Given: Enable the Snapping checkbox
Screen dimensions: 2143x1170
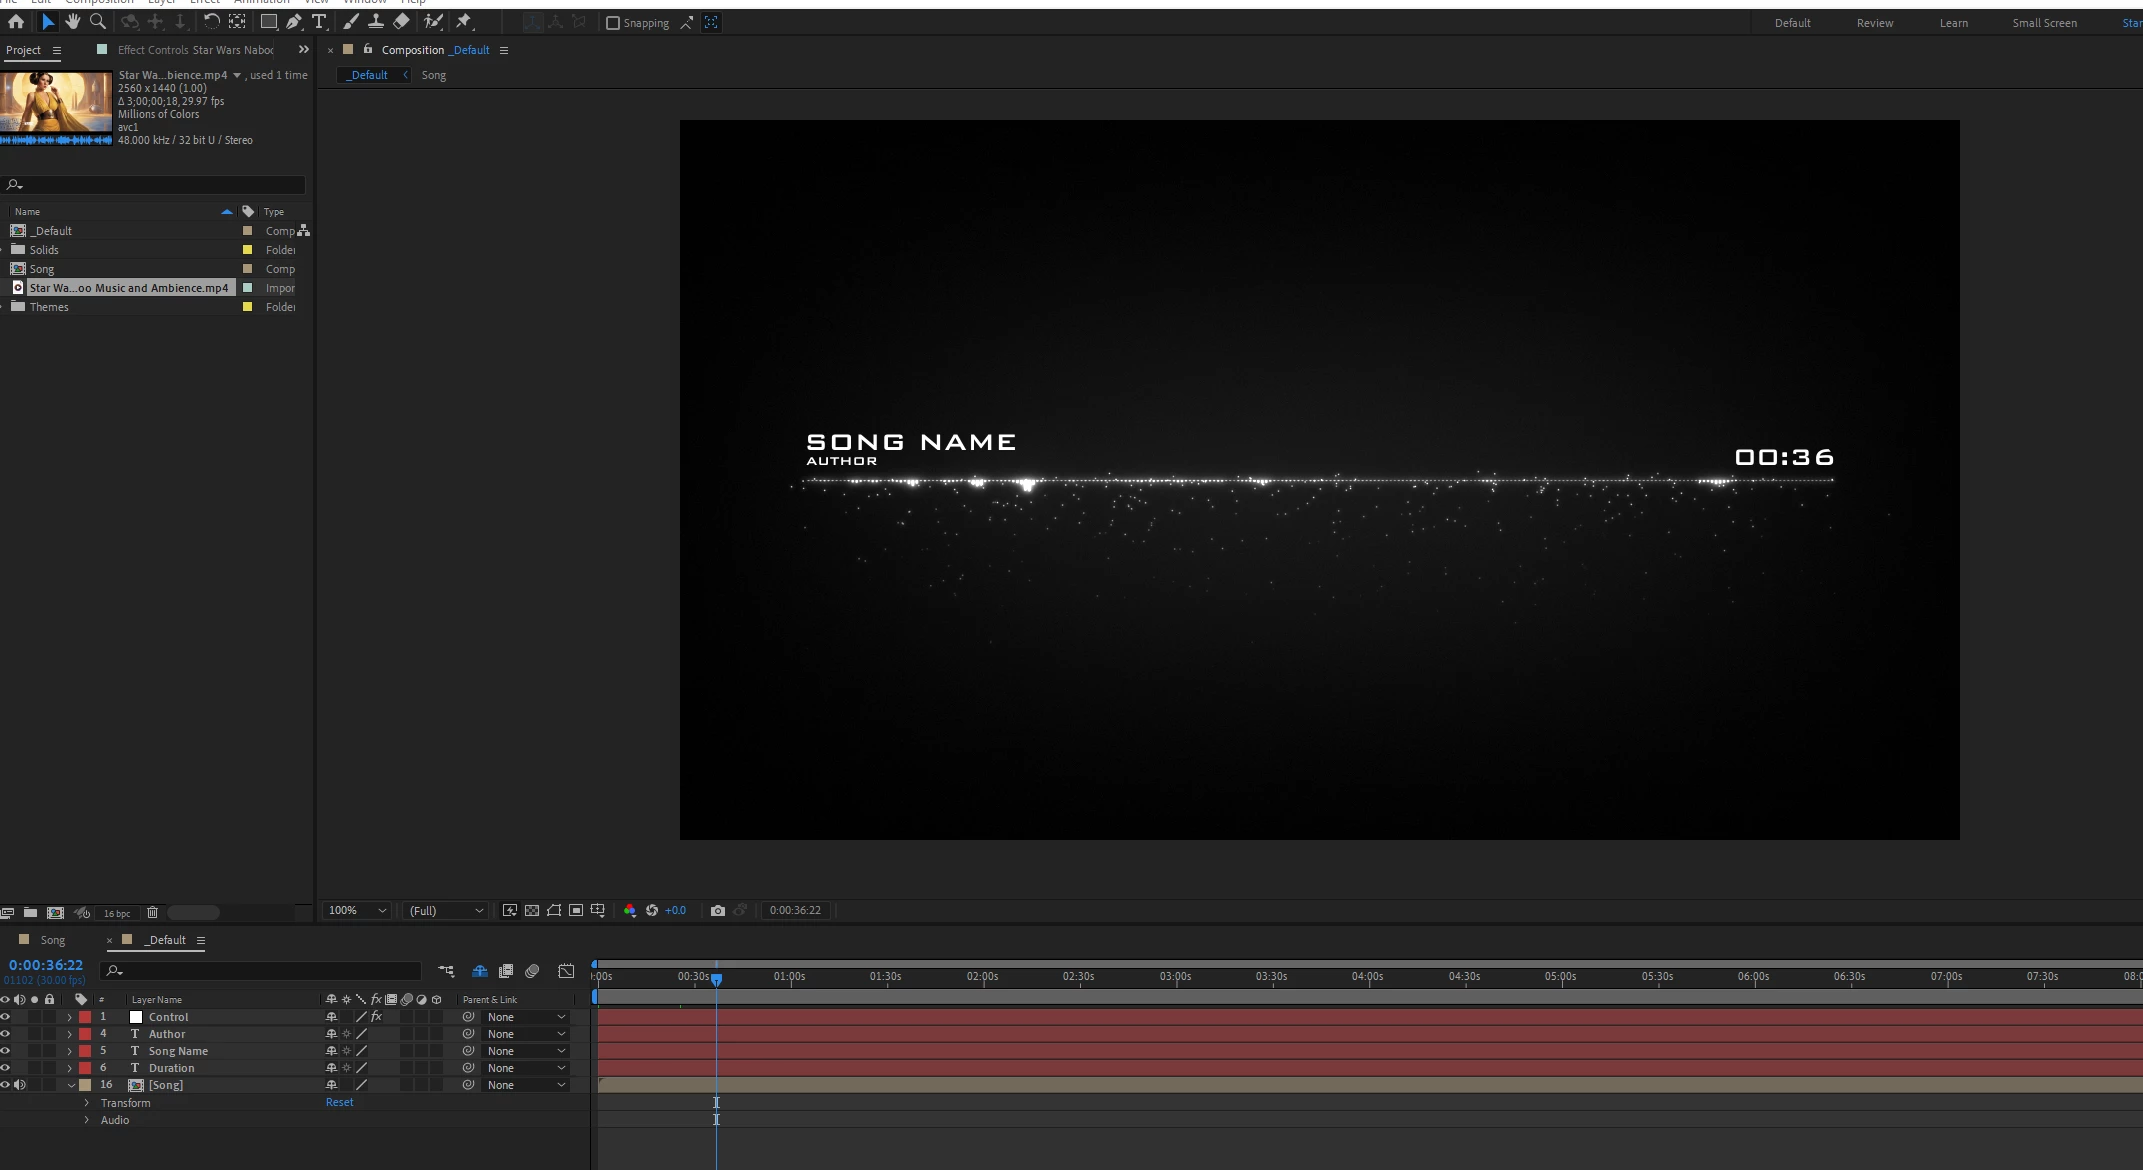Looking at the screenshot, I should click(613, 23).
